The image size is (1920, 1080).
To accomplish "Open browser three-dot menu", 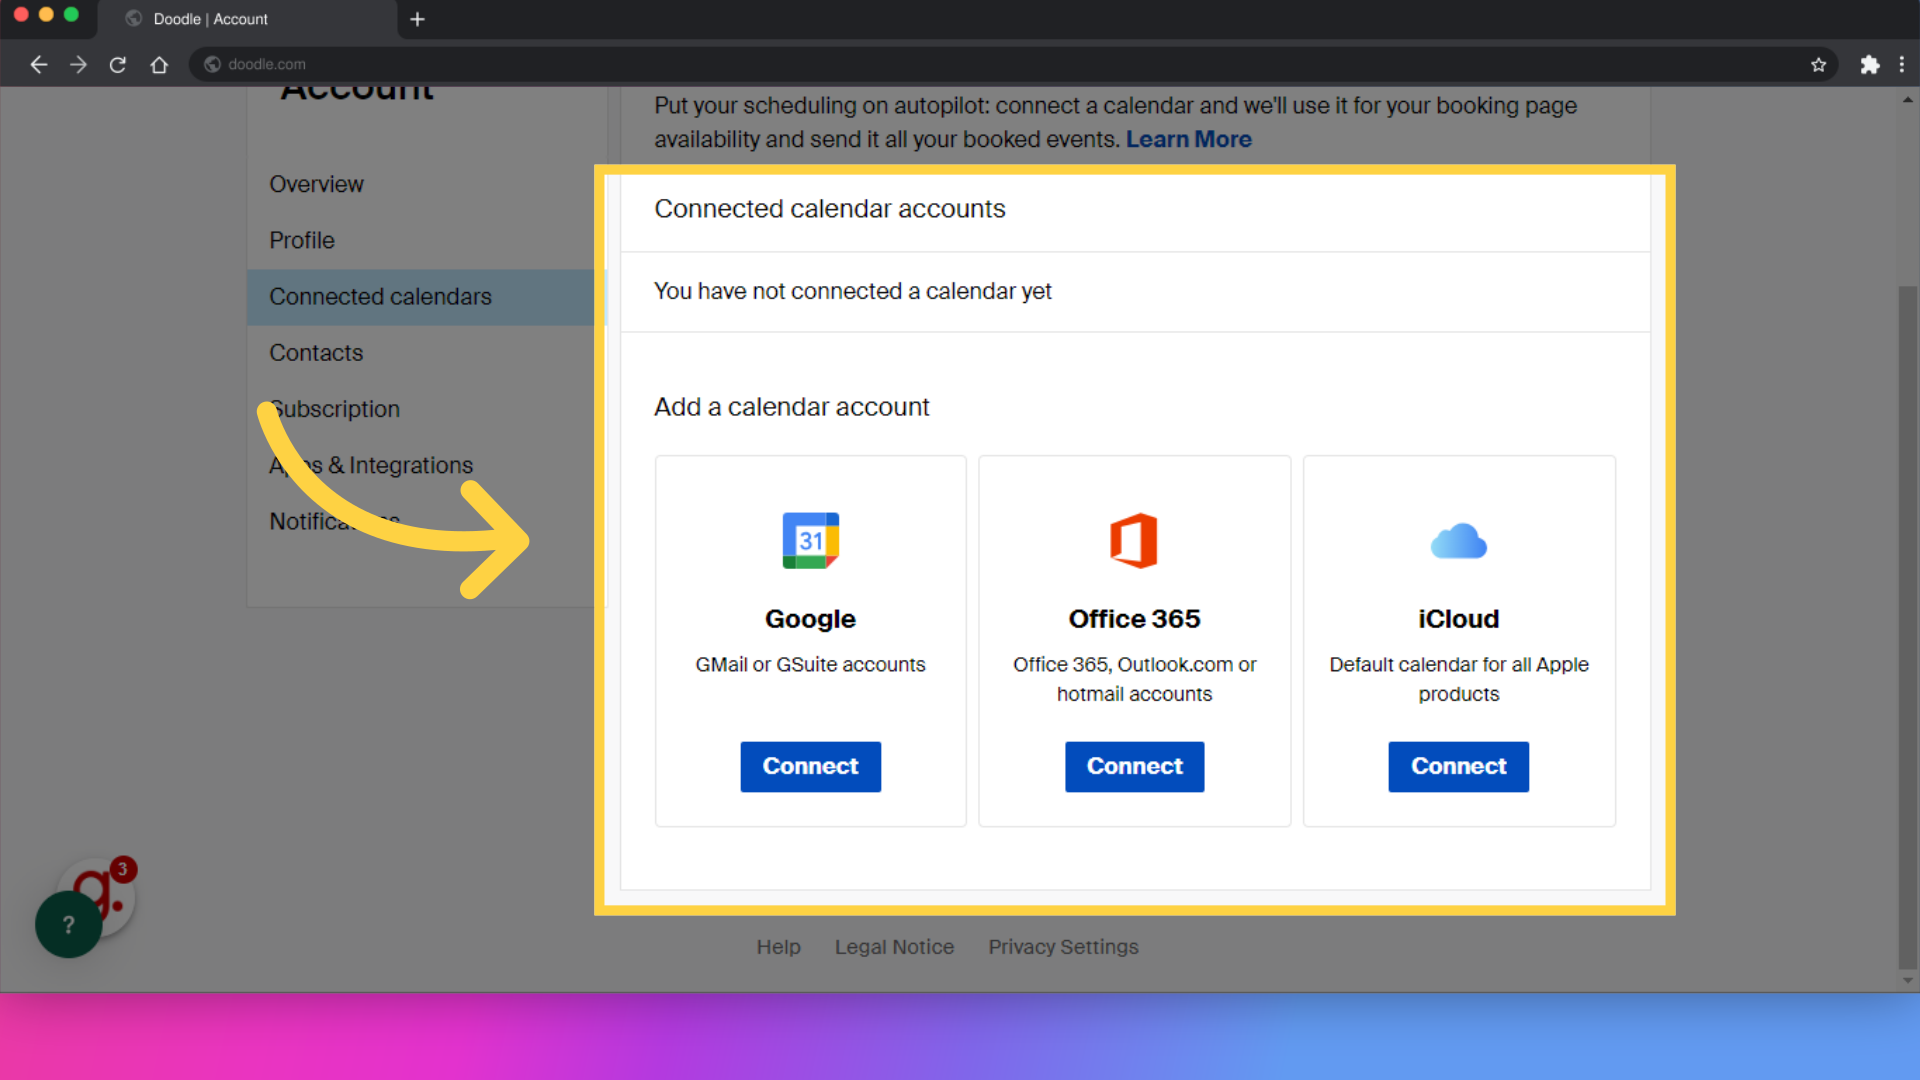I will click(x=1902, y=65).
